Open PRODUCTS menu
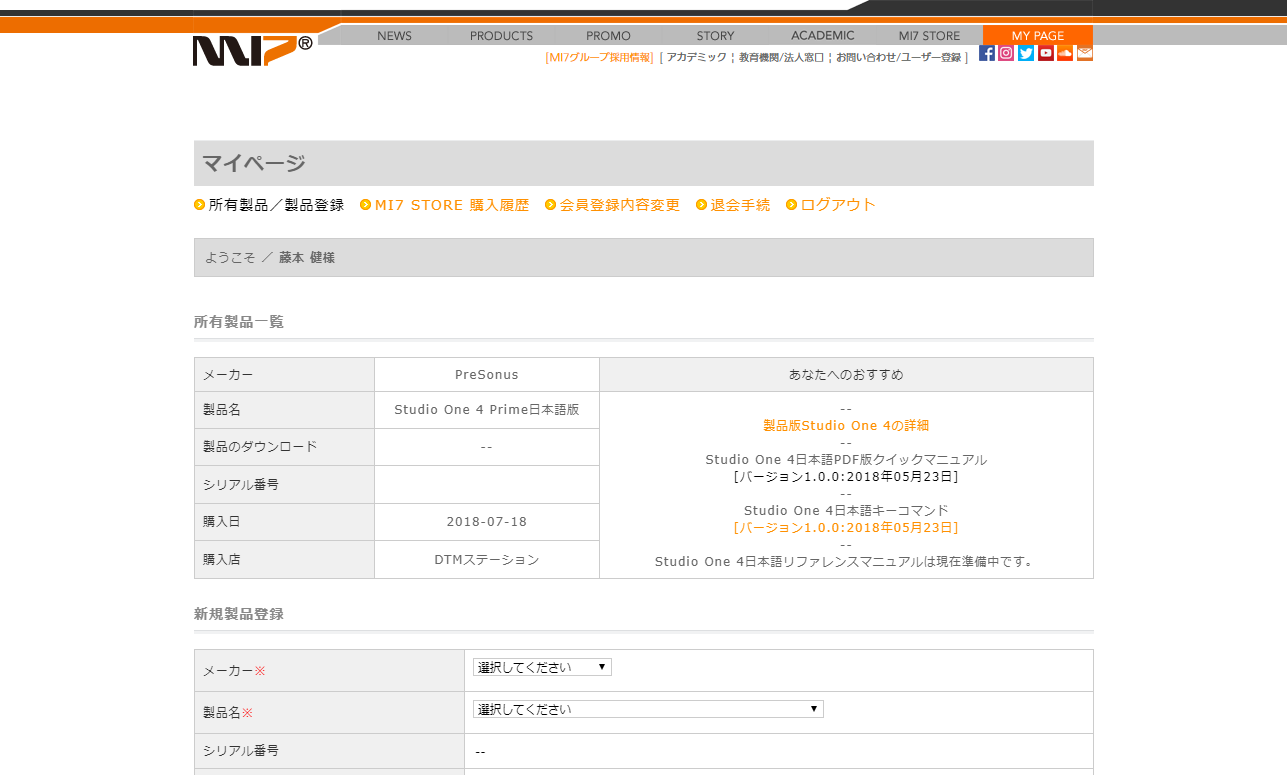This screenshot has width=1287, height=775. [501, 35]
